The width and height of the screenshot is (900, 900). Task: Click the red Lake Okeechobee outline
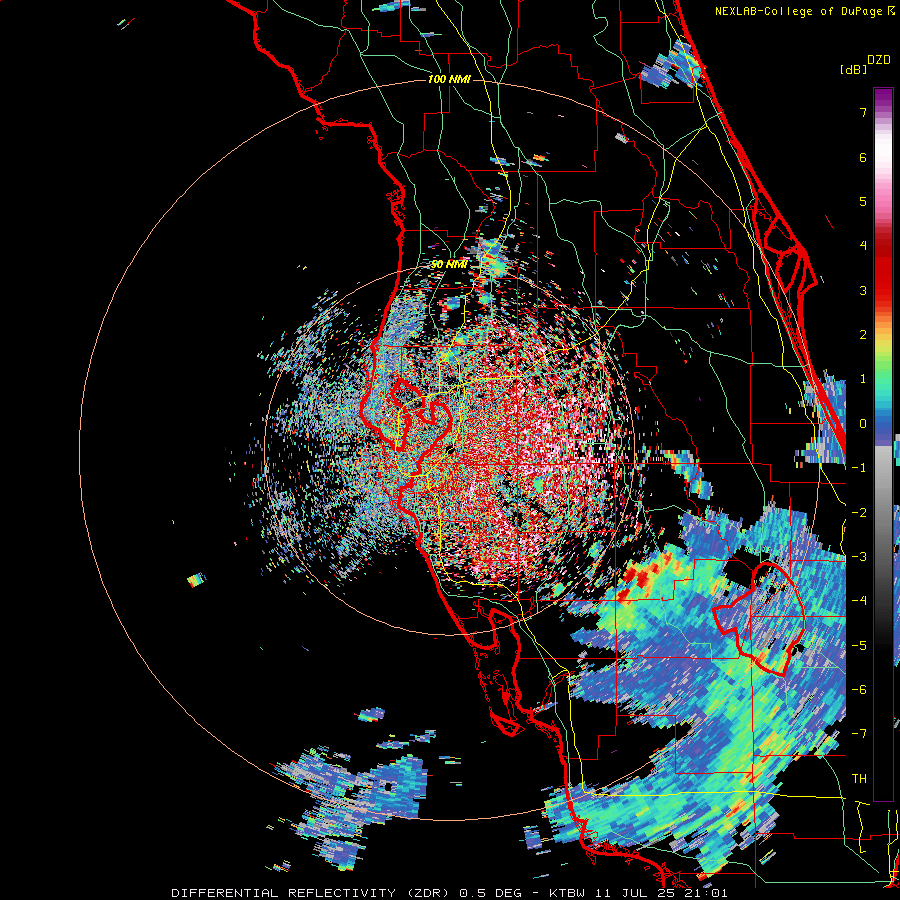pyautogui.click(x=759, y=618)
